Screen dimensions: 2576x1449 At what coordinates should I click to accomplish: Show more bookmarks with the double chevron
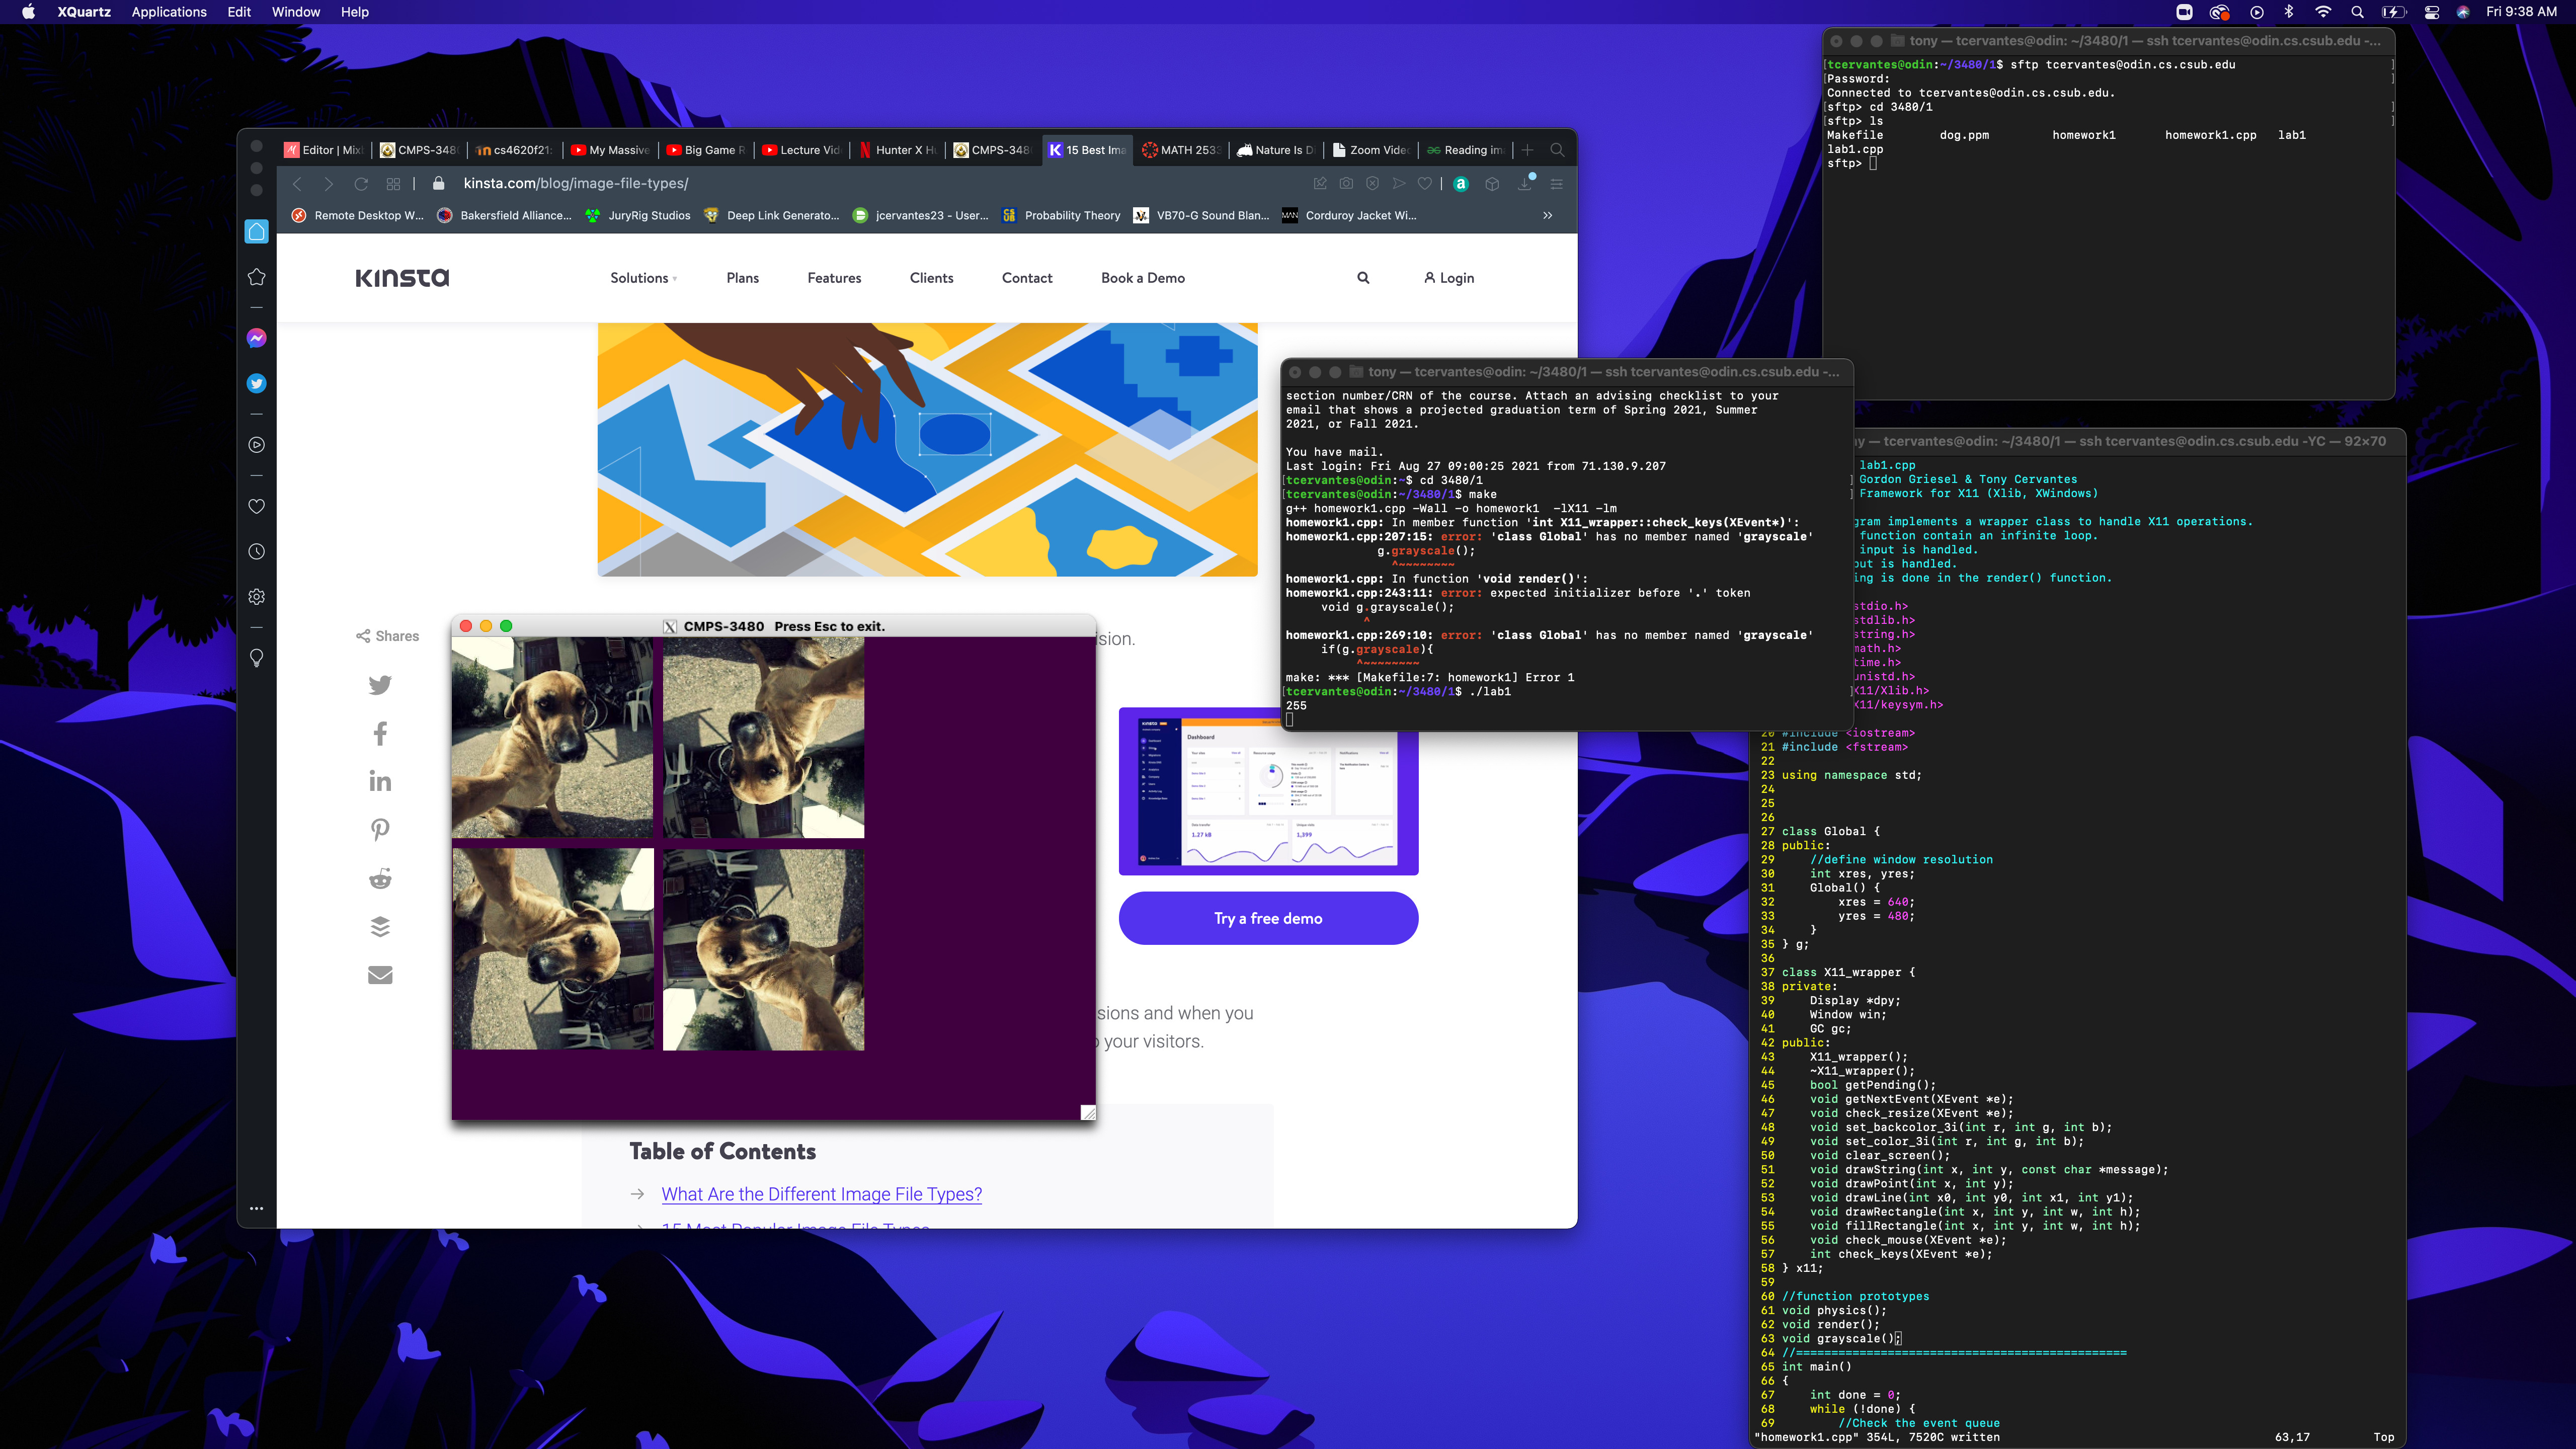click(1547, 215)
